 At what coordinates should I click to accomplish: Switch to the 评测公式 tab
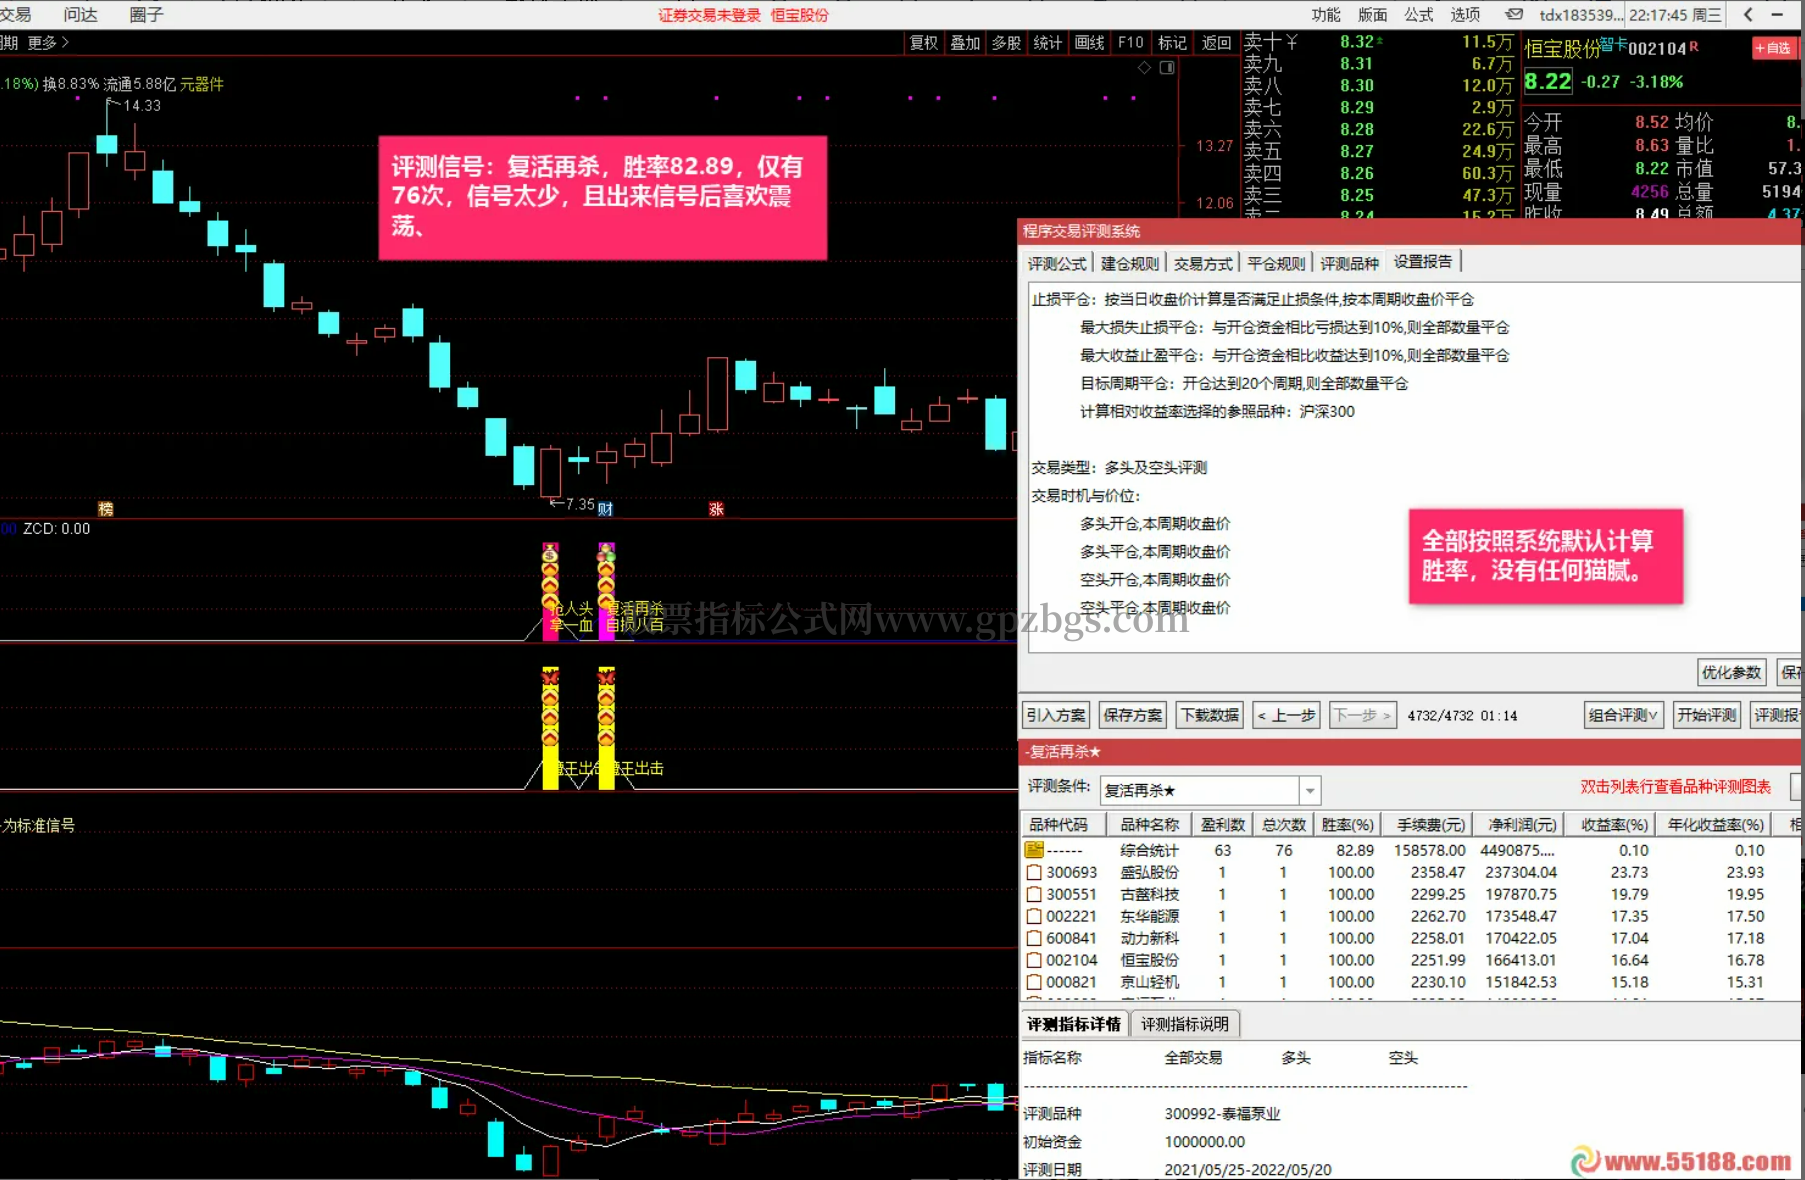tap(1057, 263)
